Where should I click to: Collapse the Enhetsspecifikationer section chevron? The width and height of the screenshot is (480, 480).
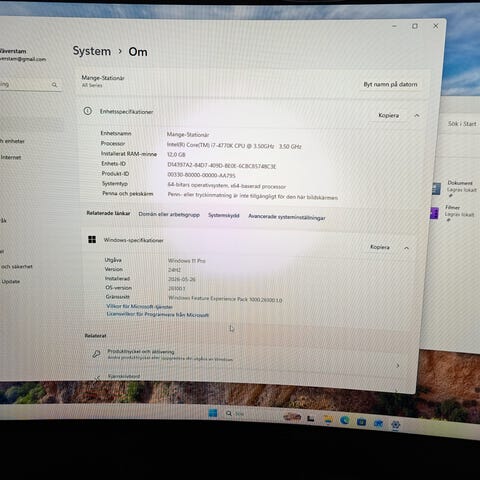(417, 116)
